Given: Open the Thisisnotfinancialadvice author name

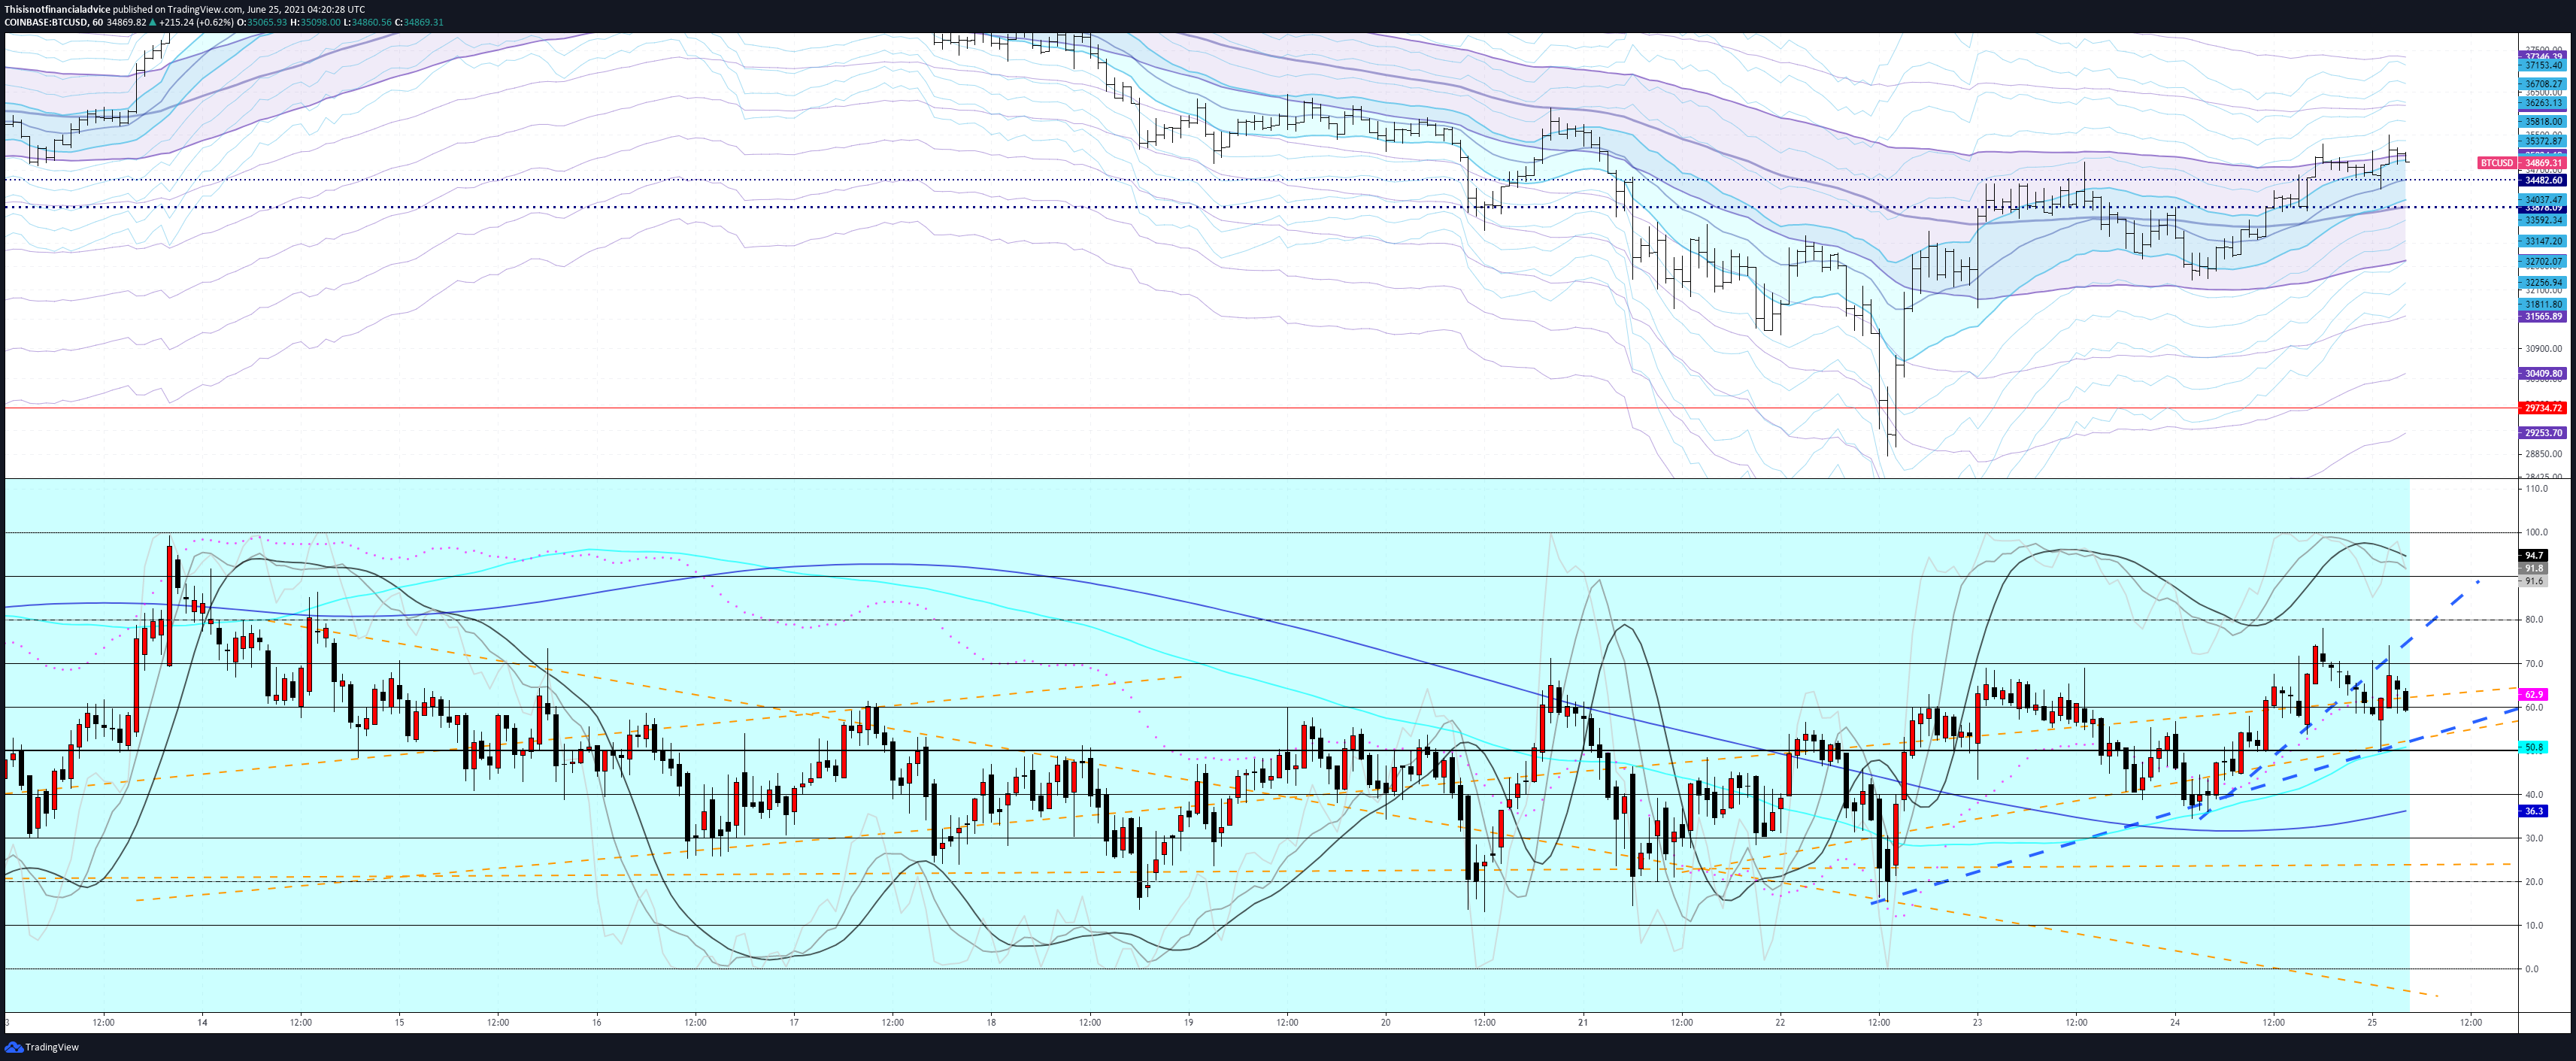Looking at the screenshot, I should (x=58, y=9).
